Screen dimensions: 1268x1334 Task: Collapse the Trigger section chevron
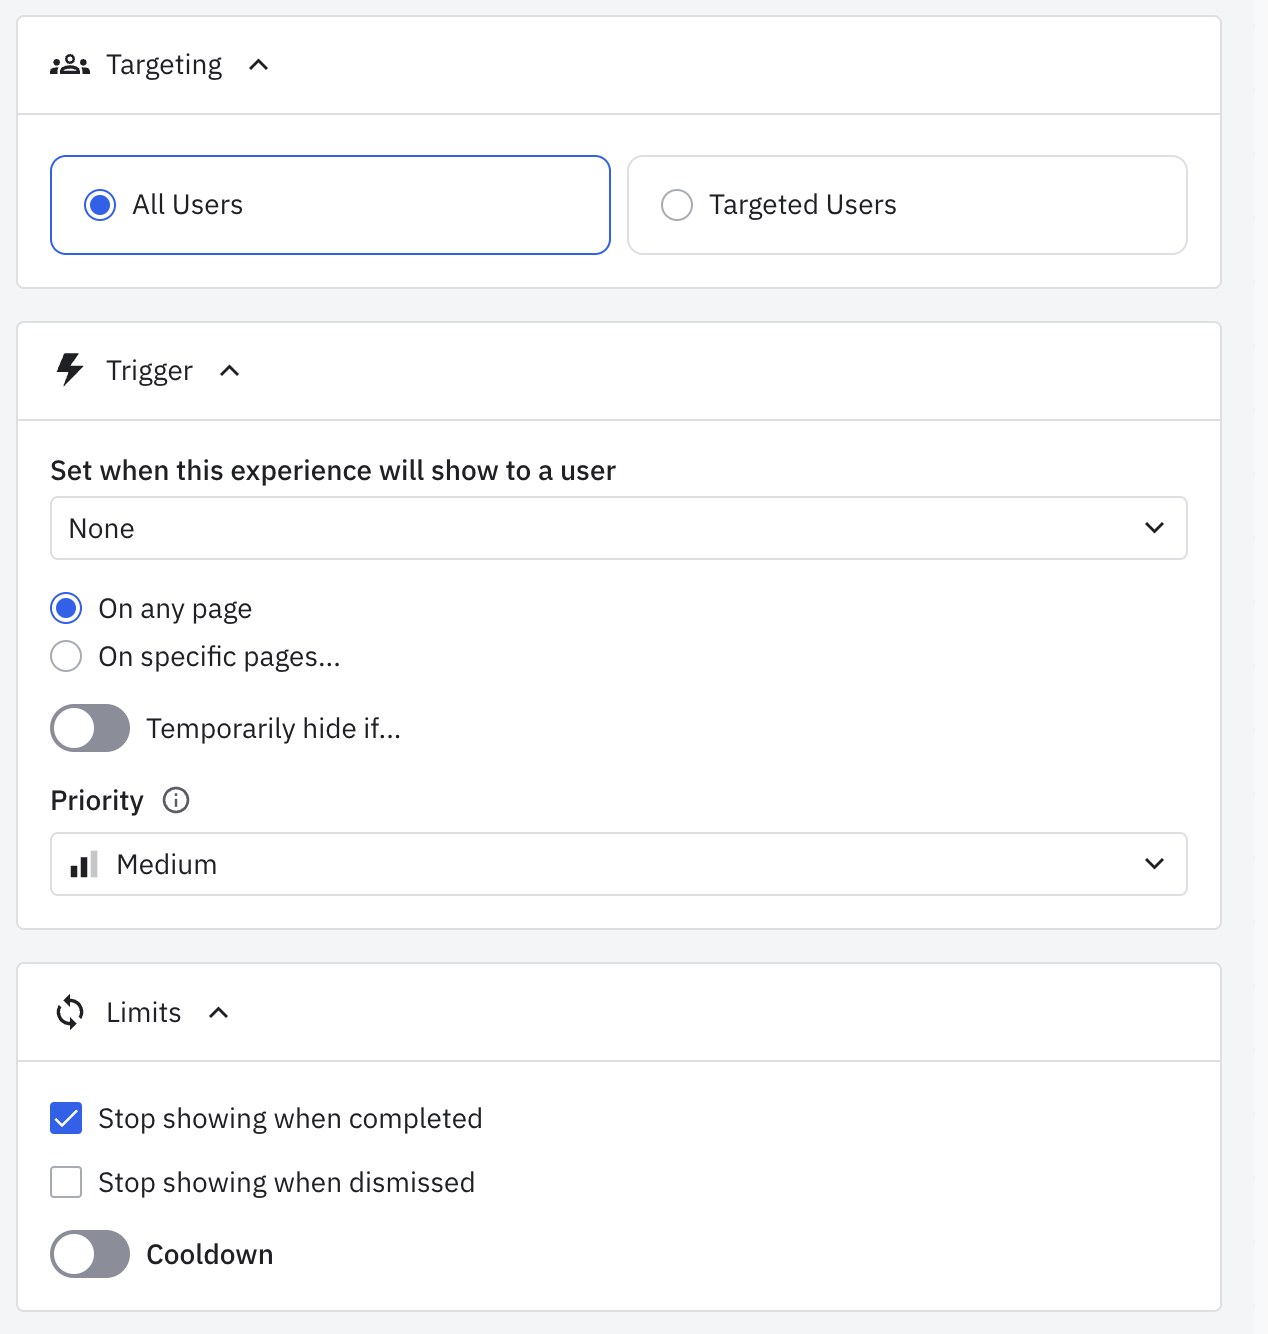[230, 371]
